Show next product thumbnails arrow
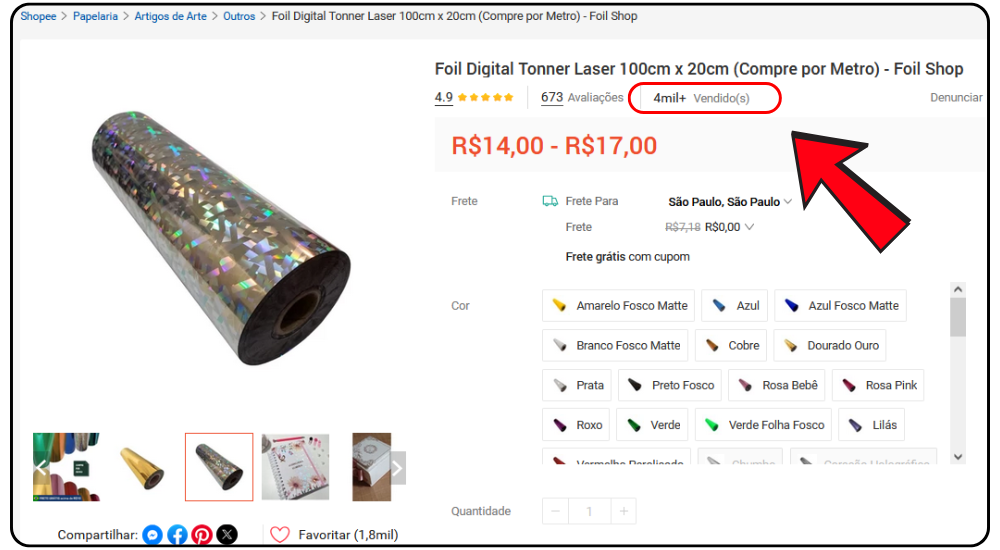 [397, 468]
